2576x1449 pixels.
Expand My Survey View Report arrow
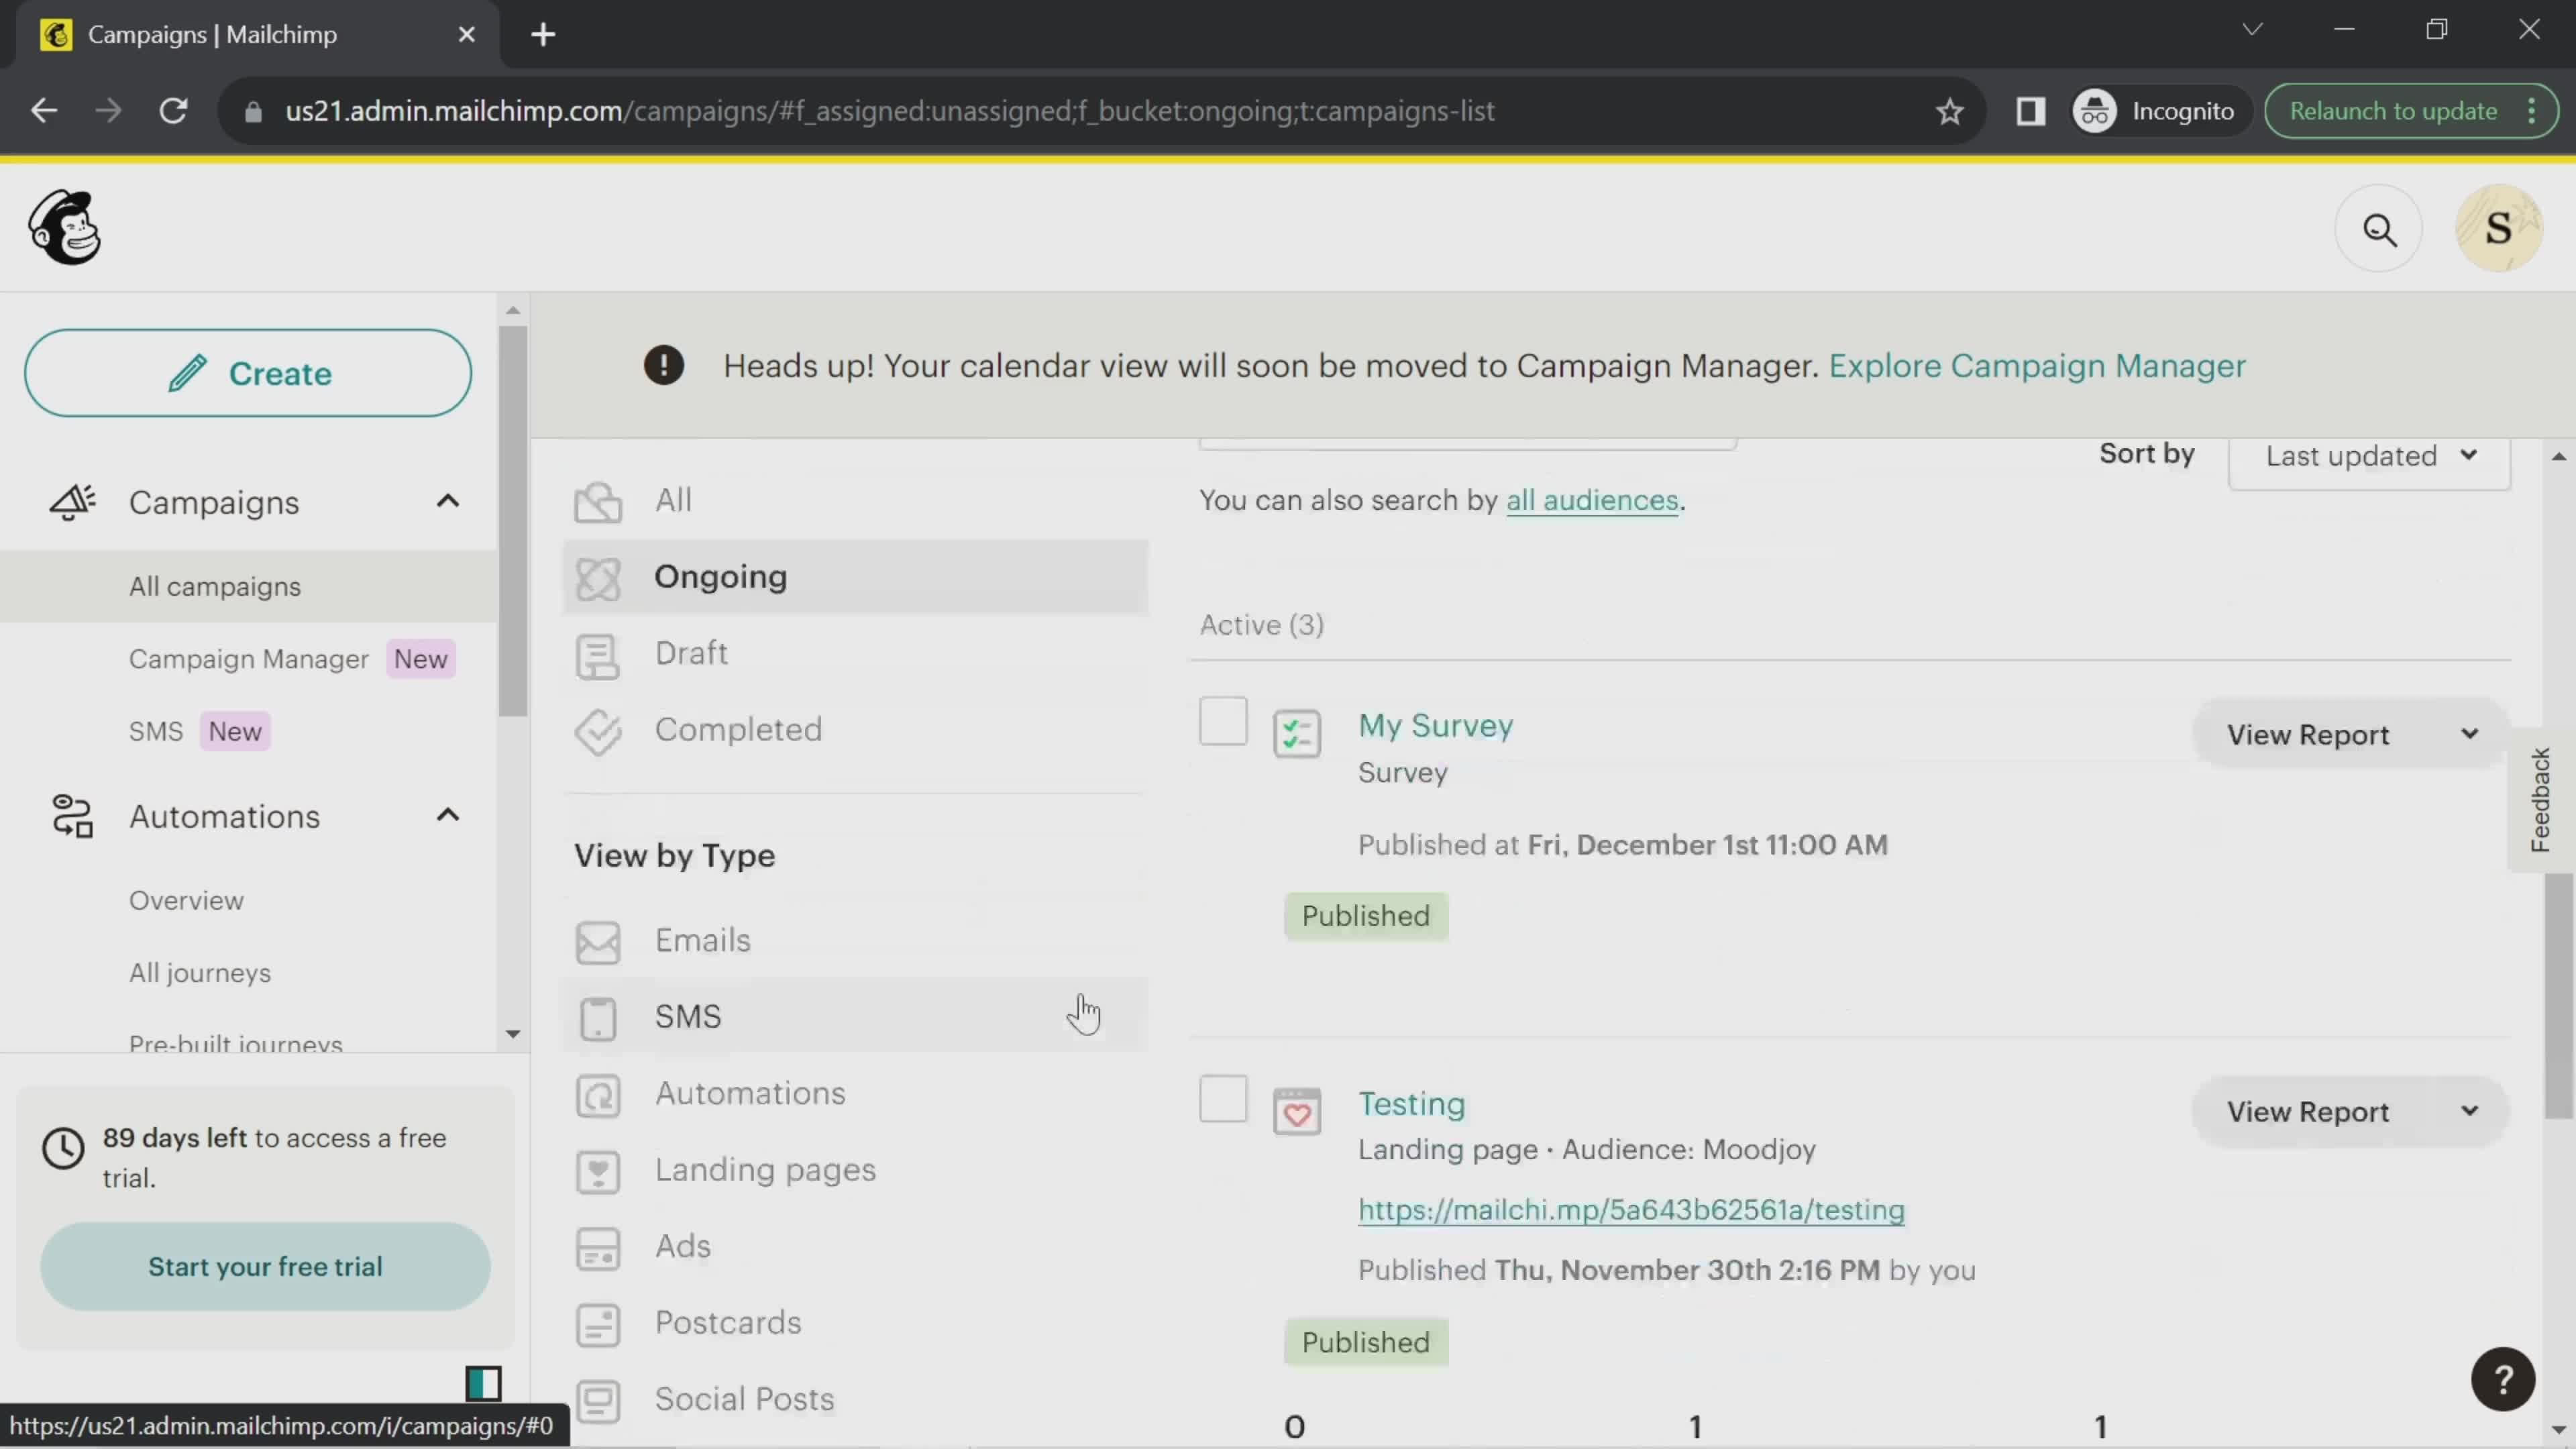click(2469, 734)
